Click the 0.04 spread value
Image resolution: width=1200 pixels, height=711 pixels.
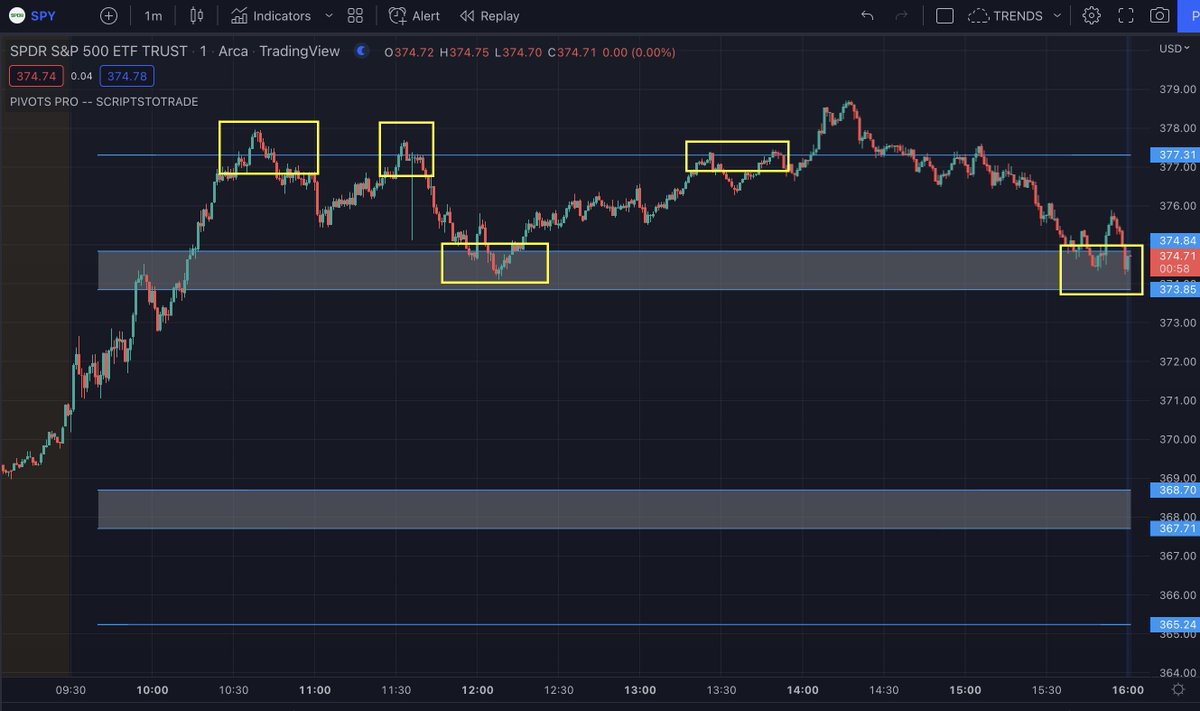[x=84, y=76]
